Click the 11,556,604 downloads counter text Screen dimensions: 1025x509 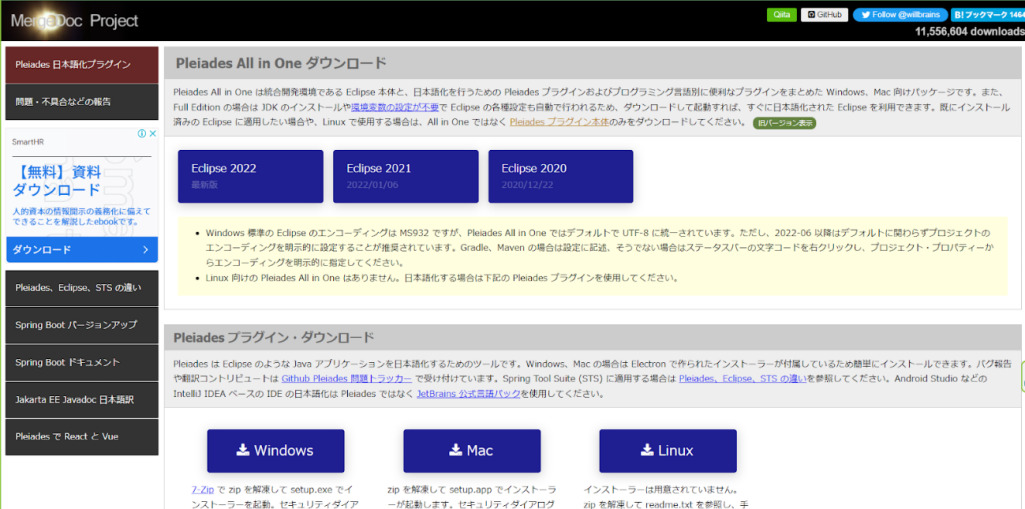pyautogui.click(x=969, y=31)
